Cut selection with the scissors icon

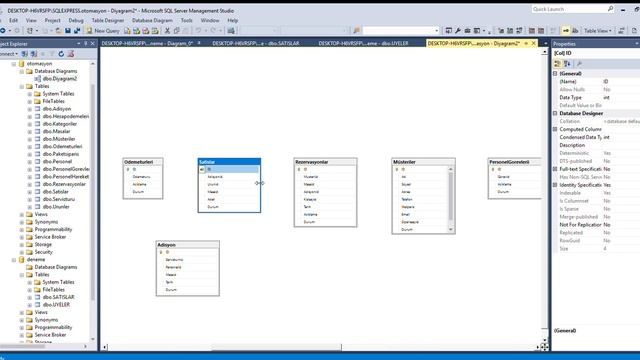coord(167,31)
